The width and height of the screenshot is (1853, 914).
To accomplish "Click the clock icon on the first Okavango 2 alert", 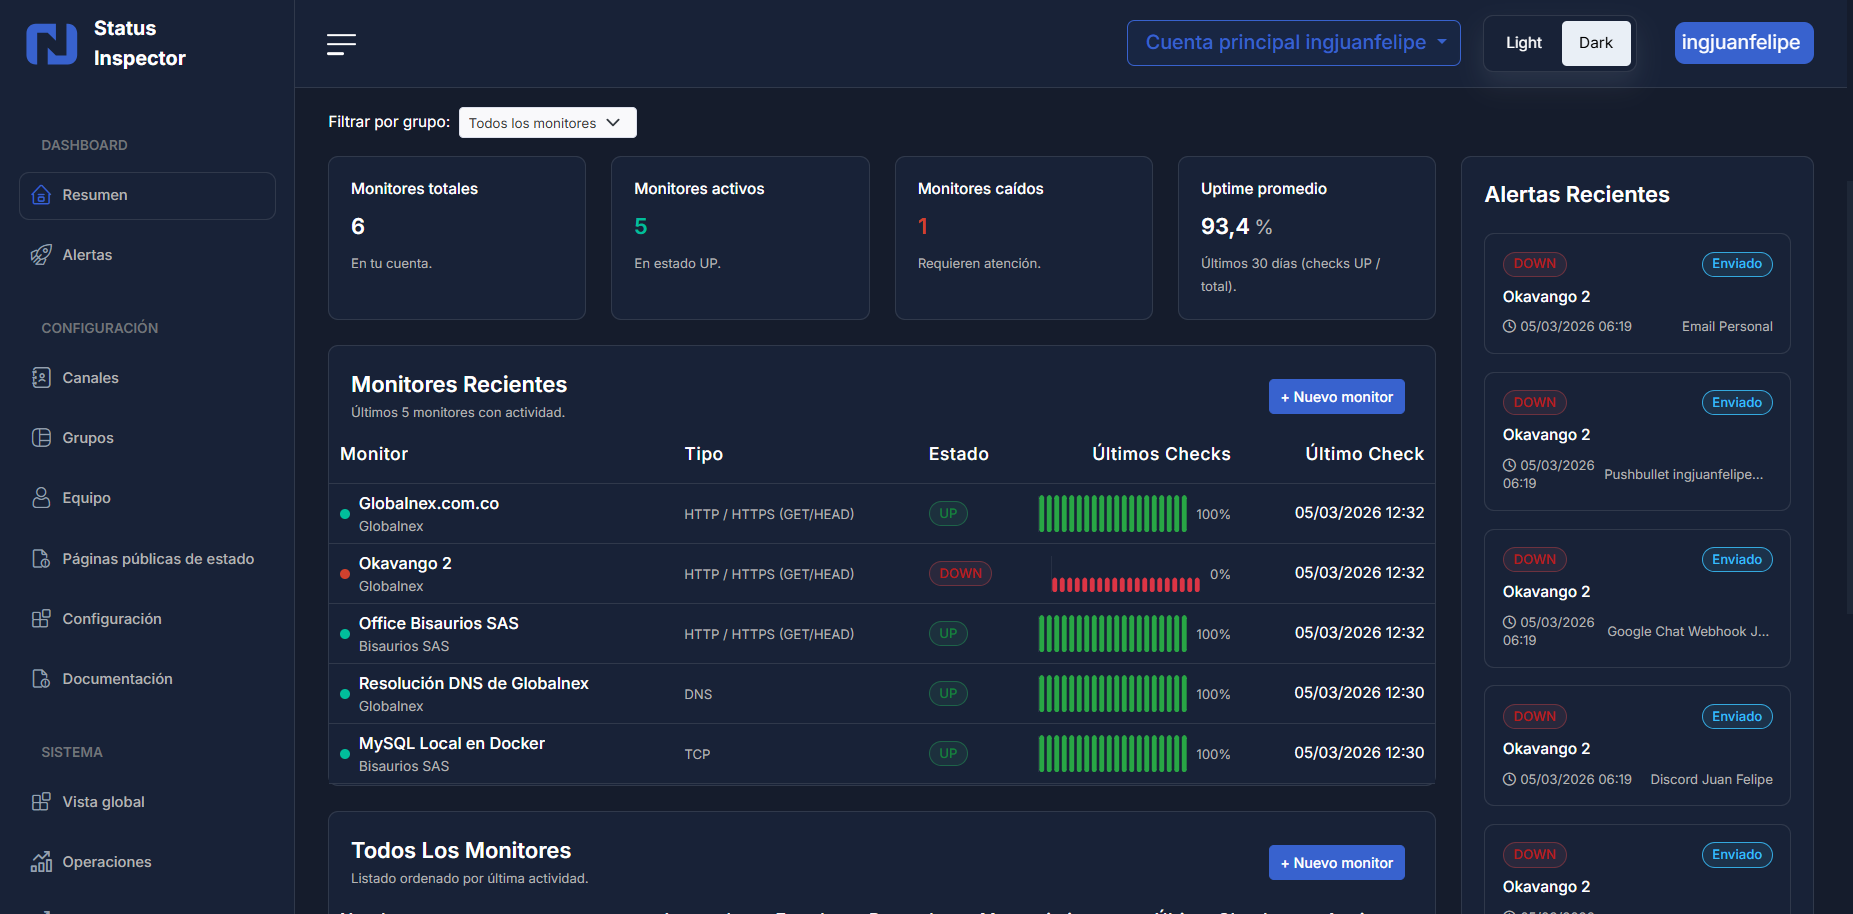I will click(1509, 327).
